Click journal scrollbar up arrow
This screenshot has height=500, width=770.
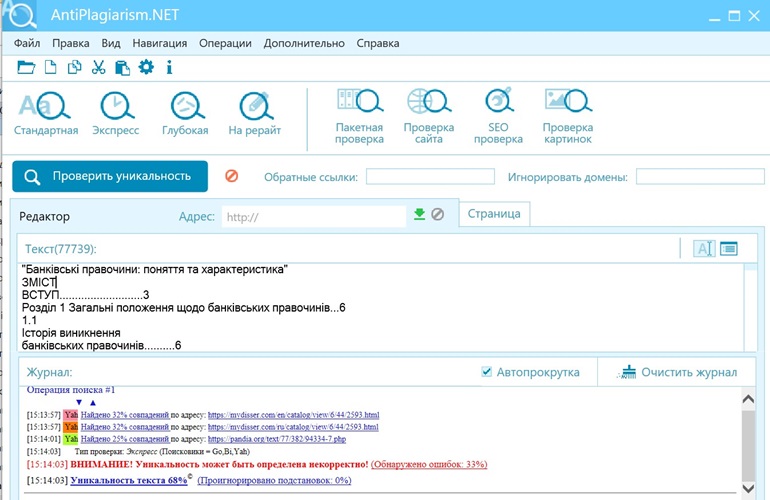point(748,399)
